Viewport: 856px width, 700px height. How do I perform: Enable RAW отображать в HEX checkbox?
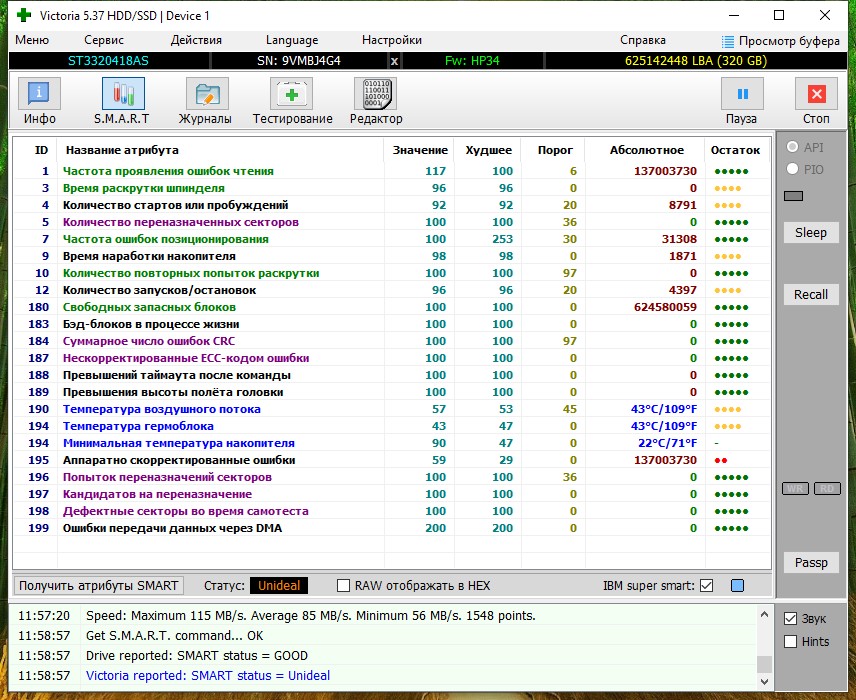pos(343,585)
